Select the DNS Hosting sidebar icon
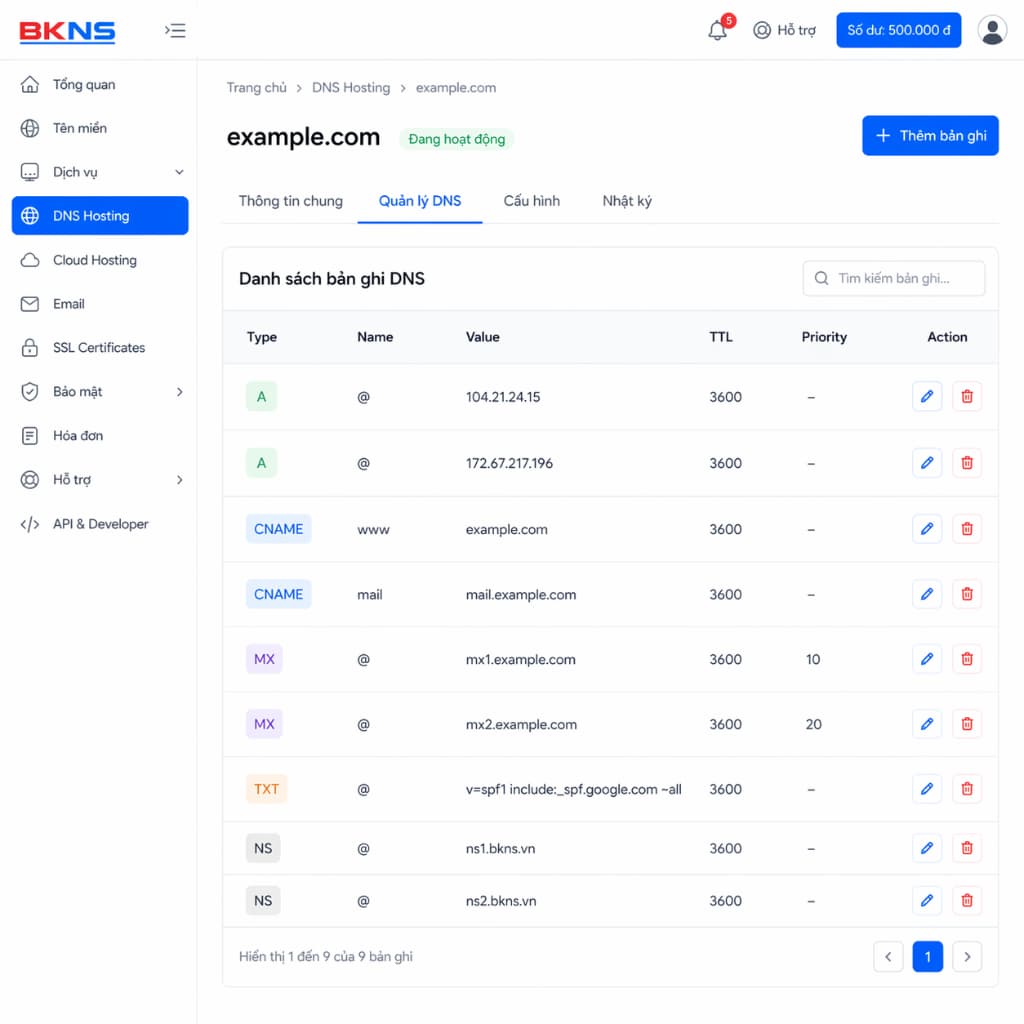The image size is (1024, 1024). point(32,215)
